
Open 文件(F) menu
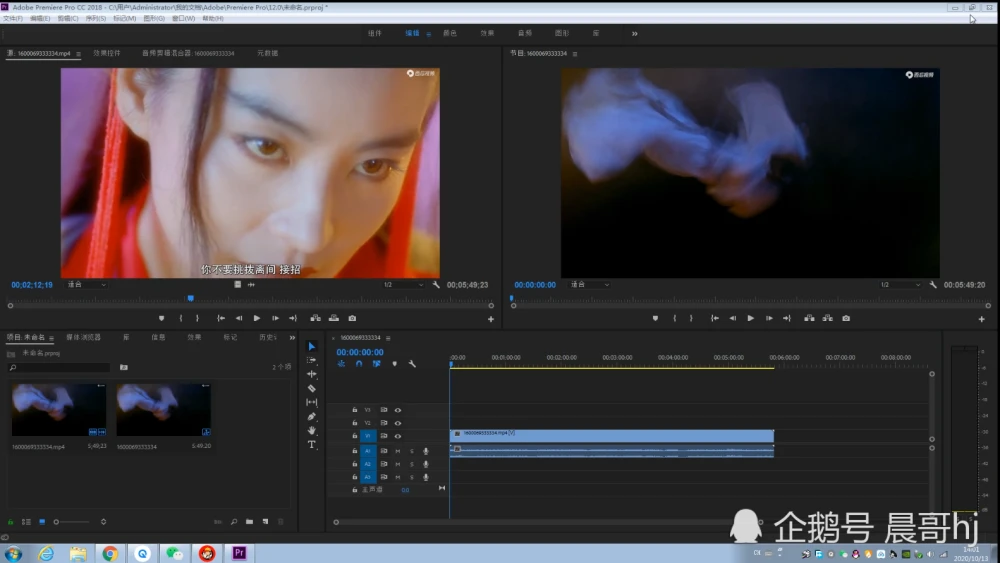point(13,18)
